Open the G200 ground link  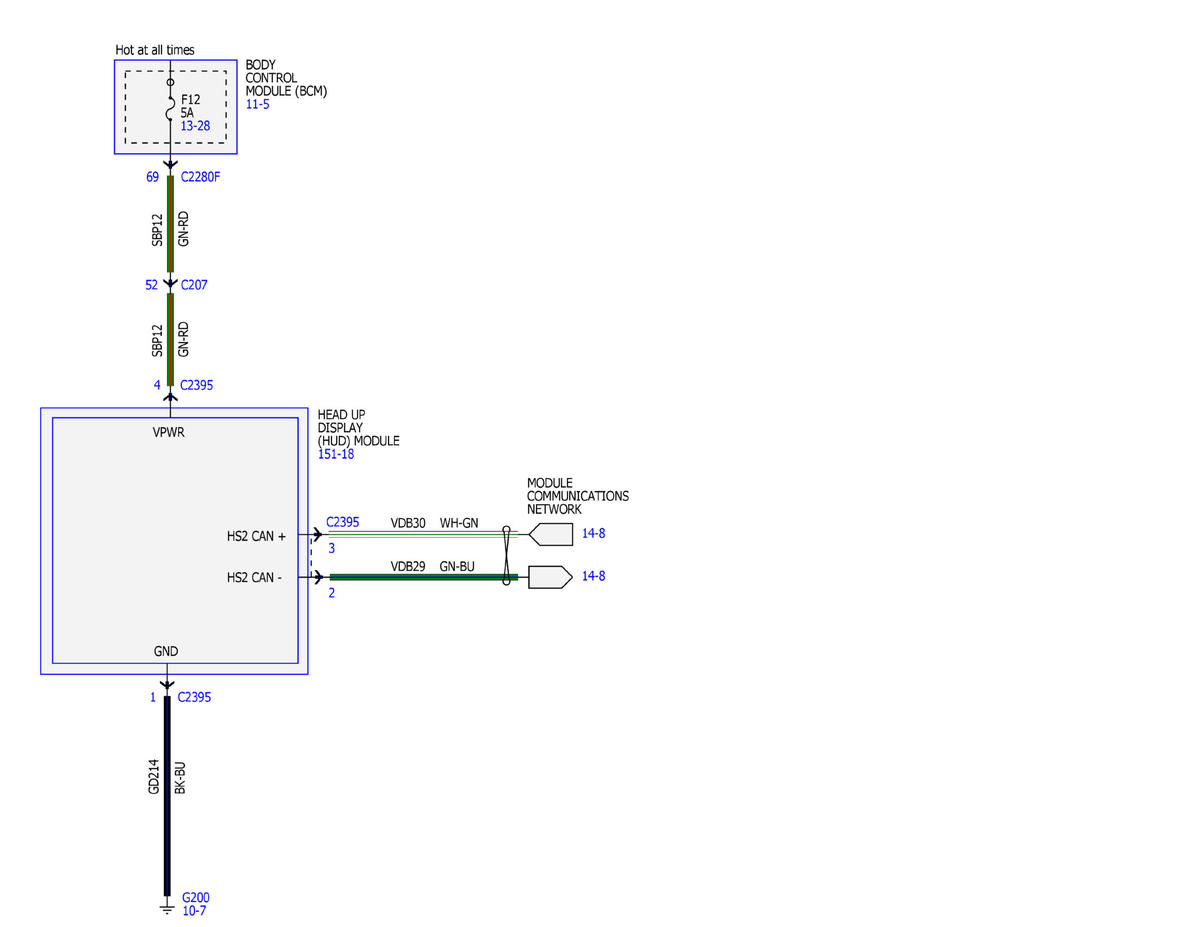pos(196,897)
